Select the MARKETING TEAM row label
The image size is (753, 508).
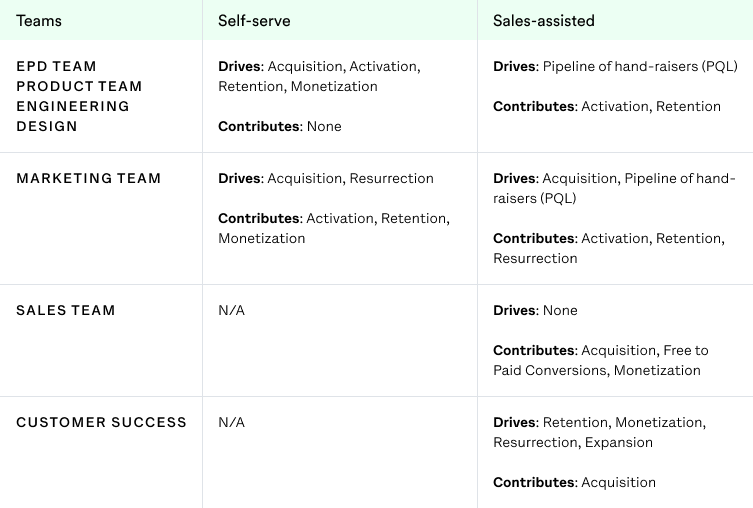coord(89,179)
